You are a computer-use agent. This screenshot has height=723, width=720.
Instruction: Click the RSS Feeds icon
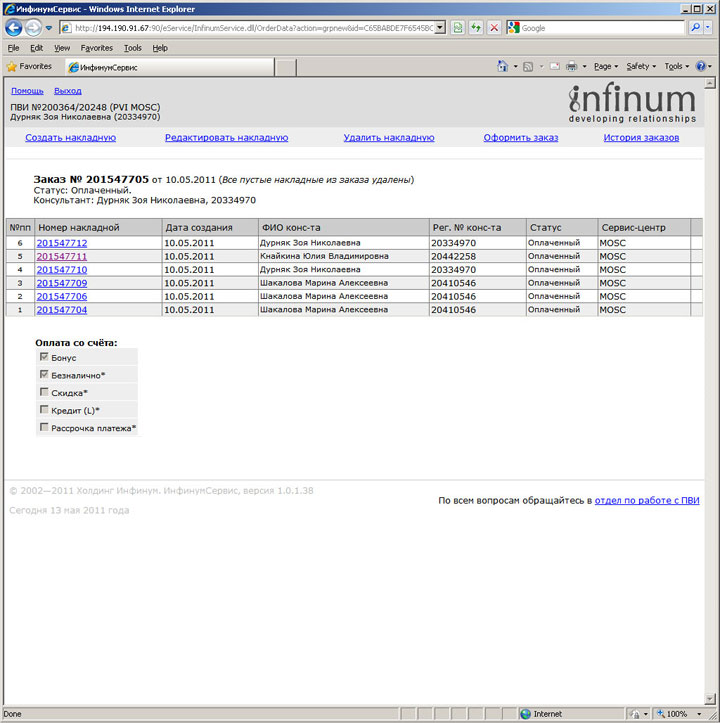[x=528, y=66]
